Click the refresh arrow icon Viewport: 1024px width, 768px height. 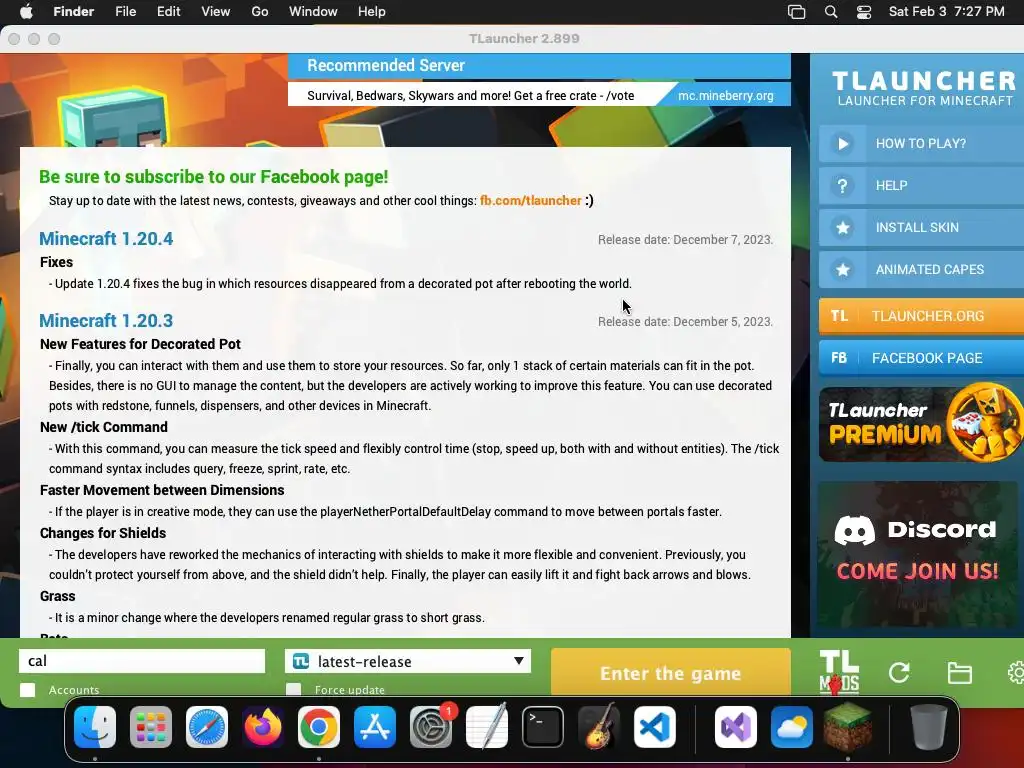(x=899, y=673)
